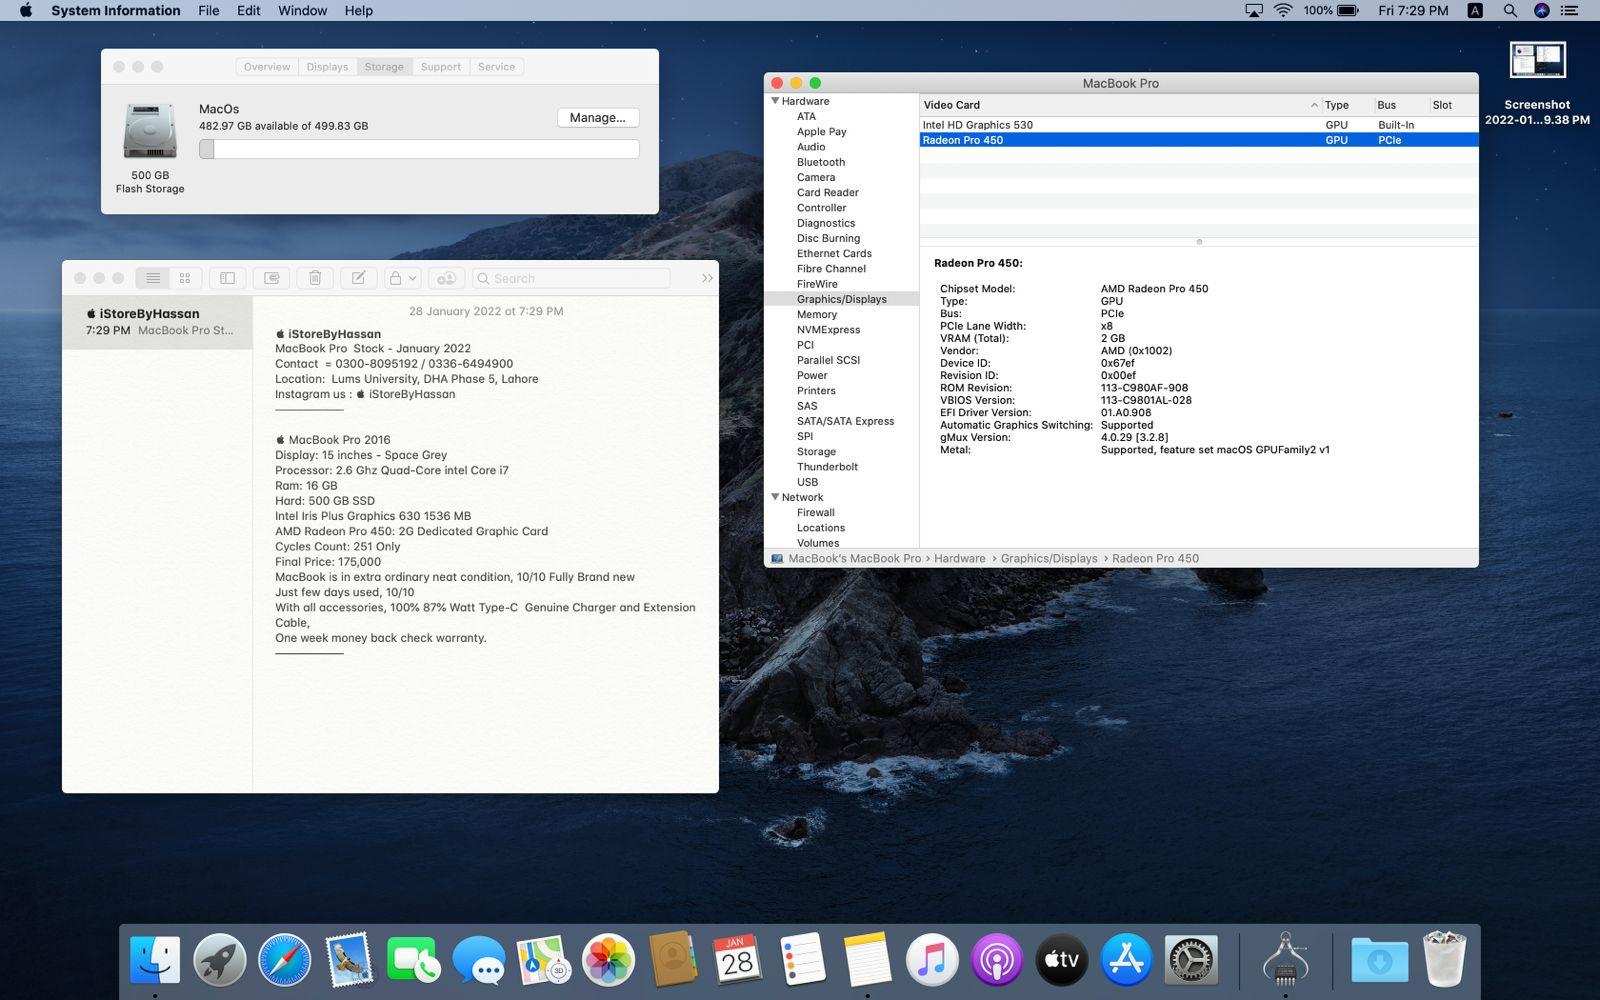Add people to the note
The image size is (1600, 1000).
point(447,278)
